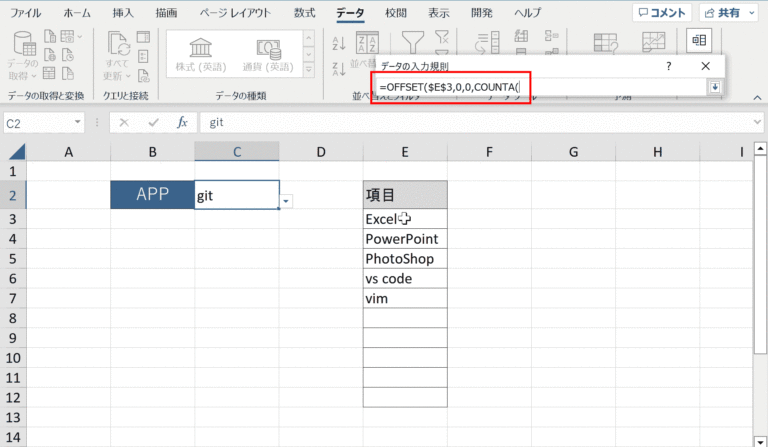Expand the Name Box dropdown

78,122
